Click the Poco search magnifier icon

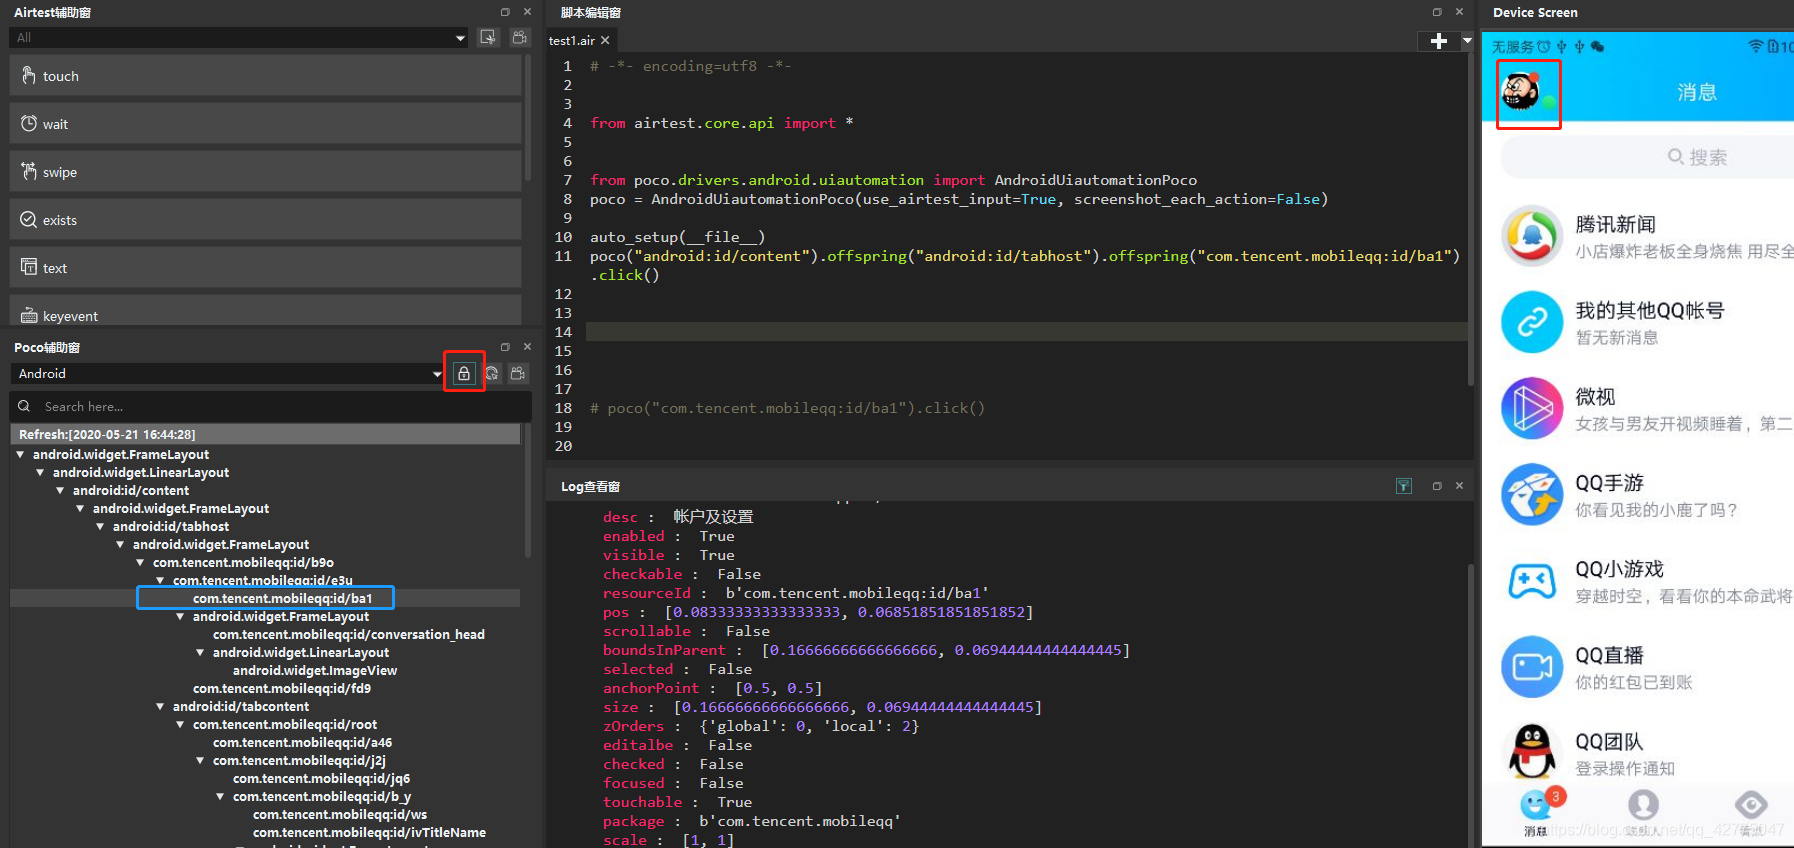pos(24,406)
